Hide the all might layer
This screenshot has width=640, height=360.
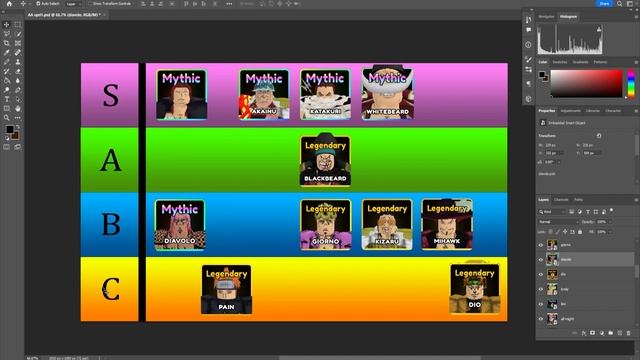pyautogui.click(x=541, y=319)
